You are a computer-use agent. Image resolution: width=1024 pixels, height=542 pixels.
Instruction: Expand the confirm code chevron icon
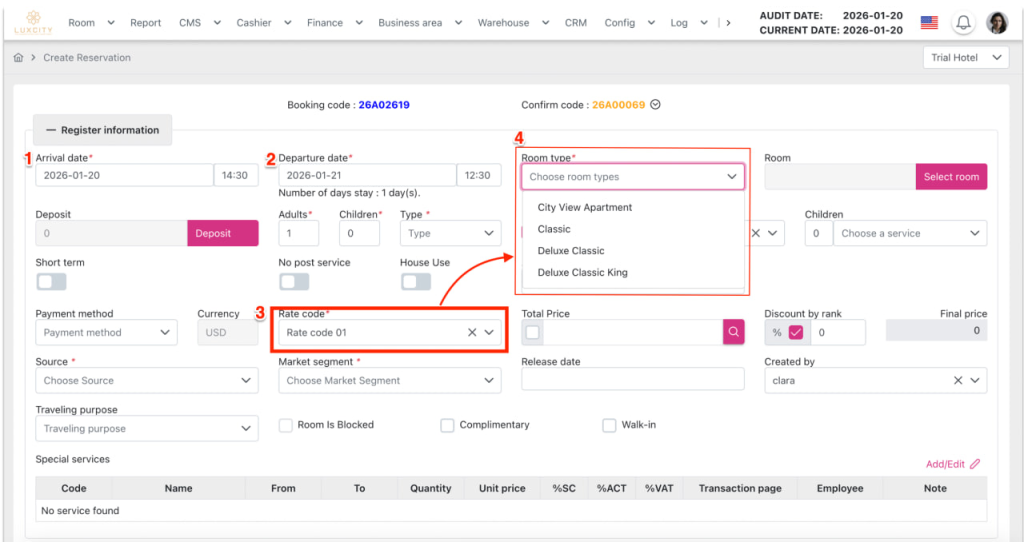coord(656,105)
